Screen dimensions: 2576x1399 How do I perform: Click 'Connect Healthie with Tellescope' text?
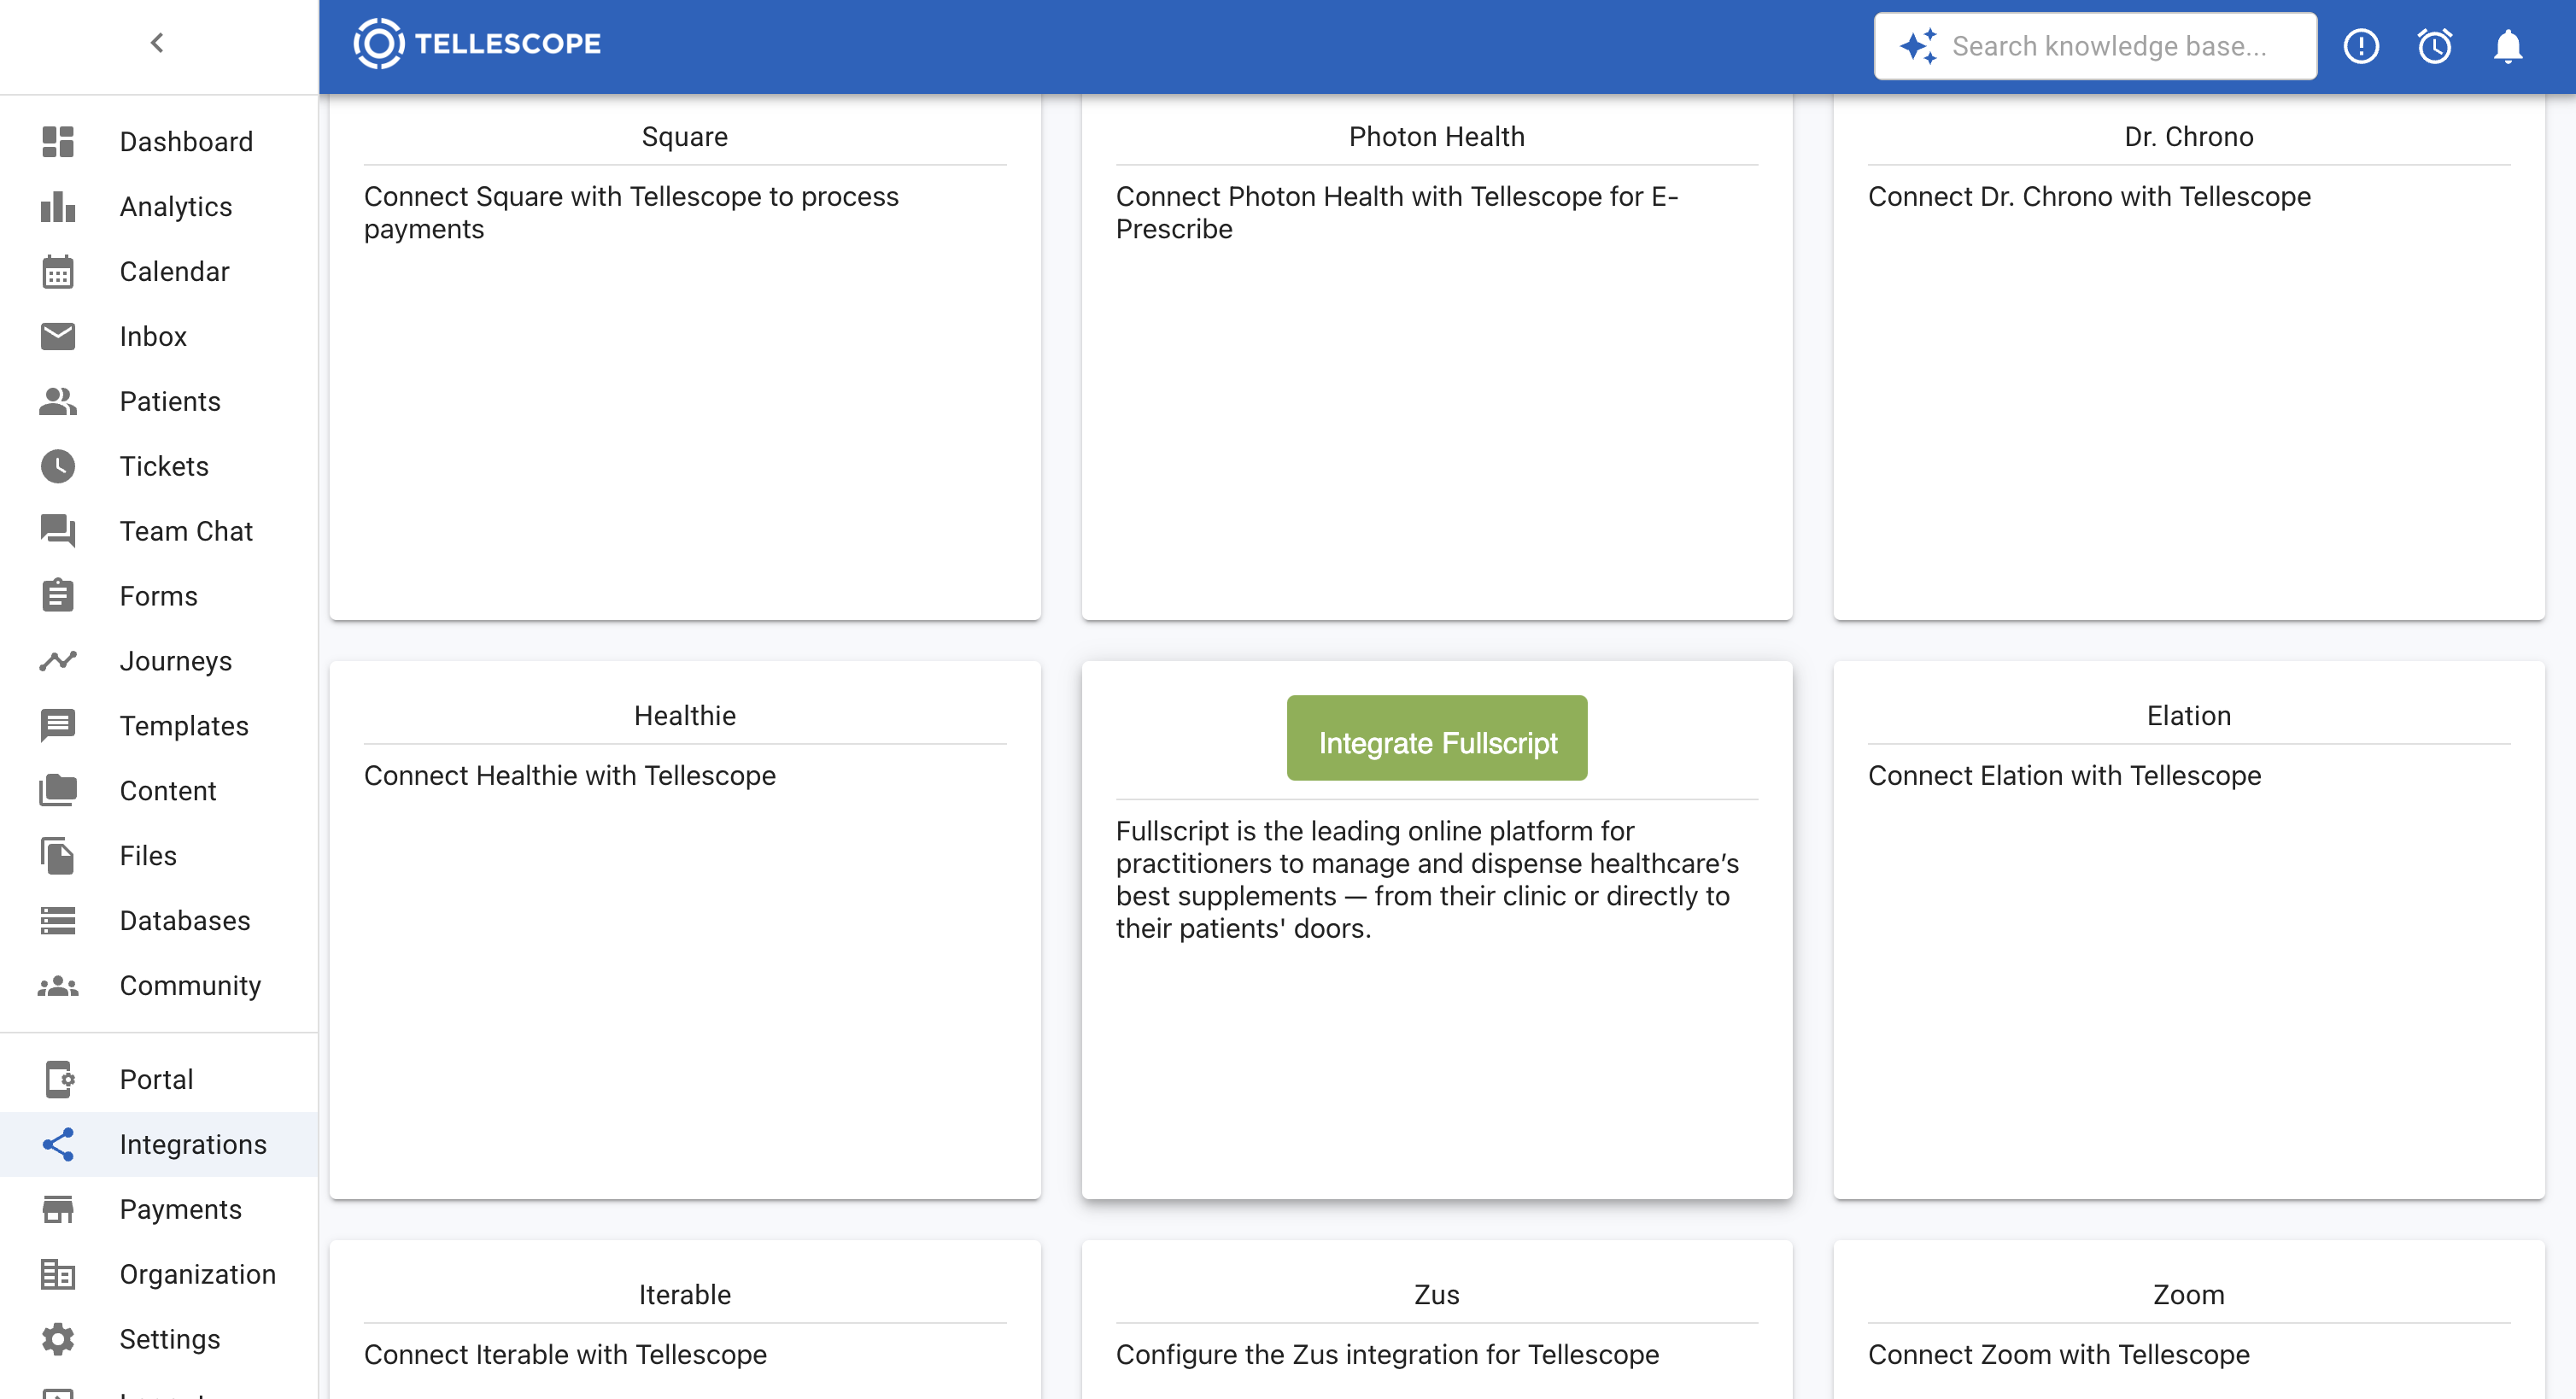pos(570,775)
